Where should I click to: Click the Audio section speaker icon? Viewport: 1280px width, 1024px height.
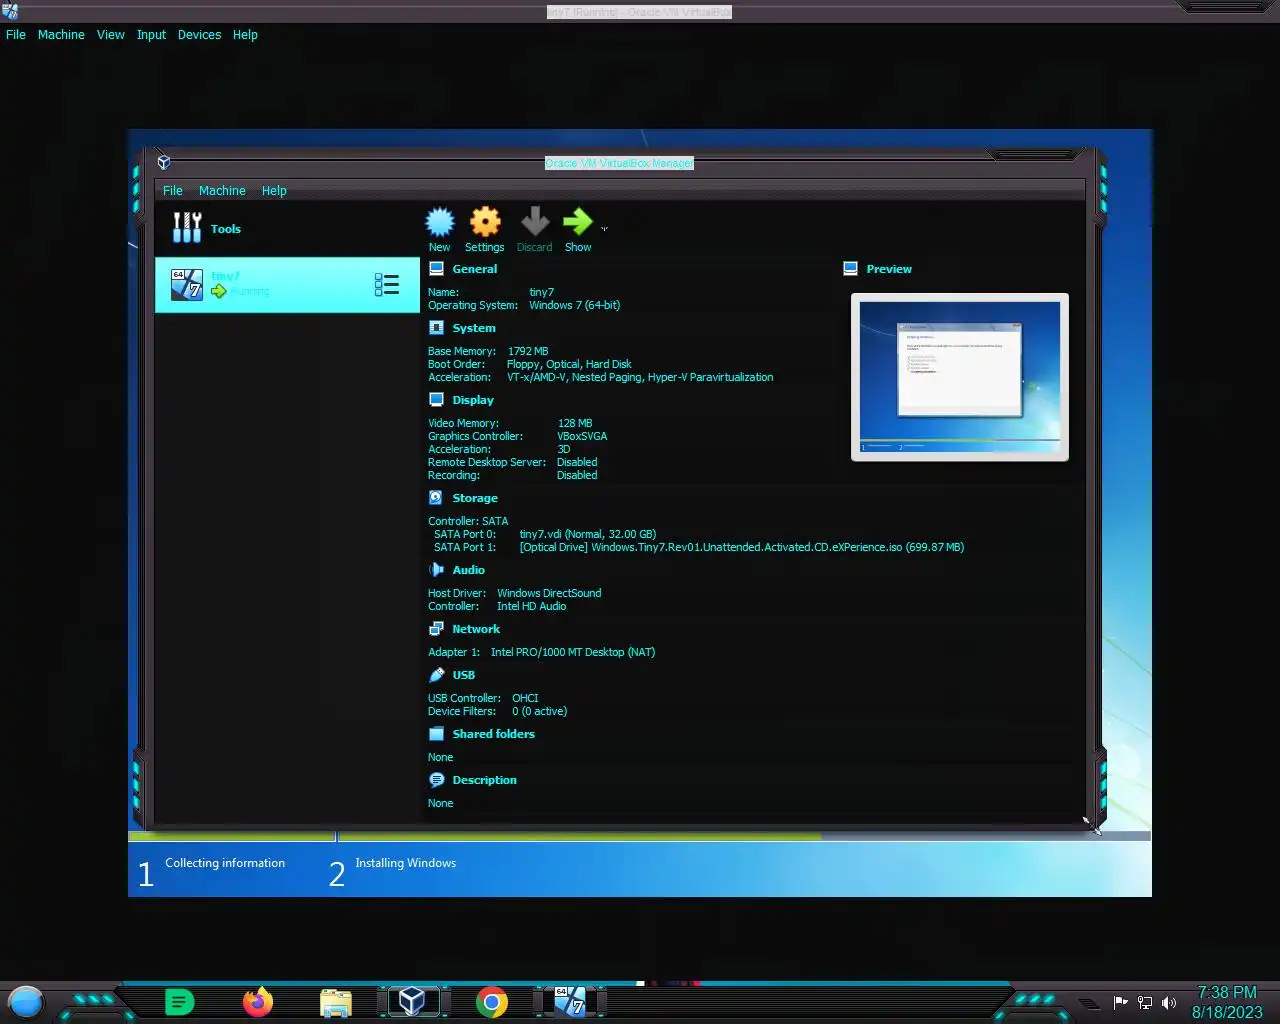[436, 570]
